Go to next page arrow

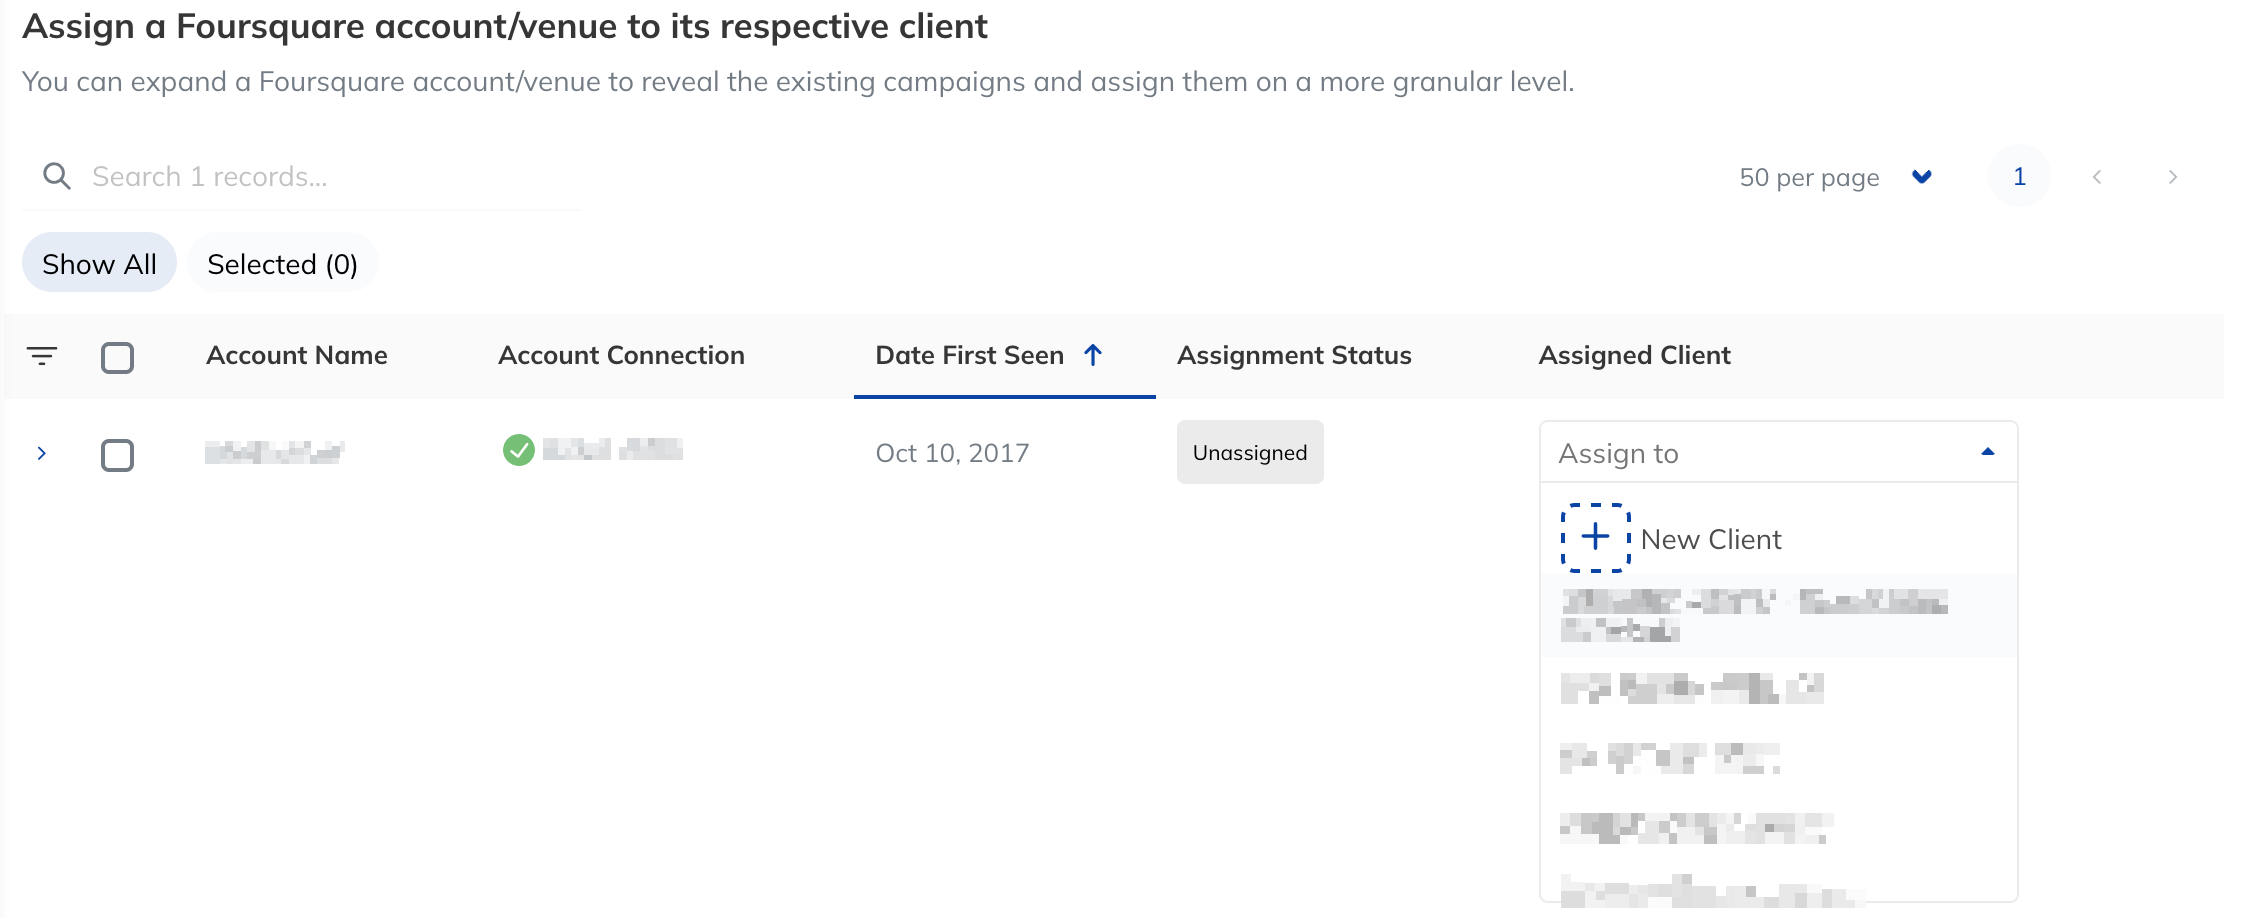tap(2172, 177)
